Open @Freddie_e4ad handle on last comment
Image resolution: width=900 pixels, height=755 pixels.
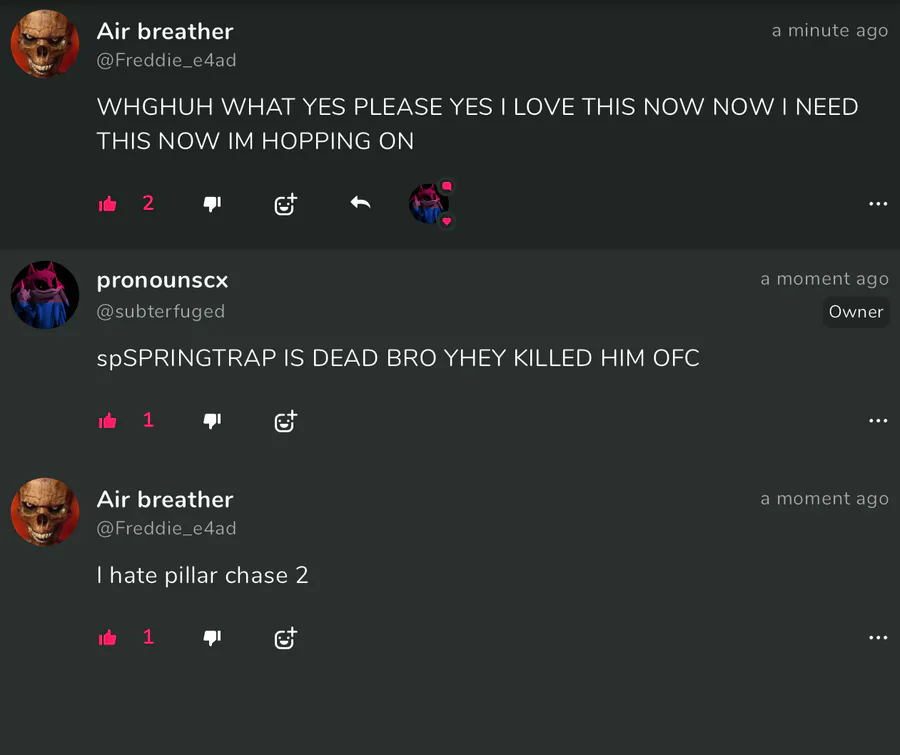click(x=166, y=528)
